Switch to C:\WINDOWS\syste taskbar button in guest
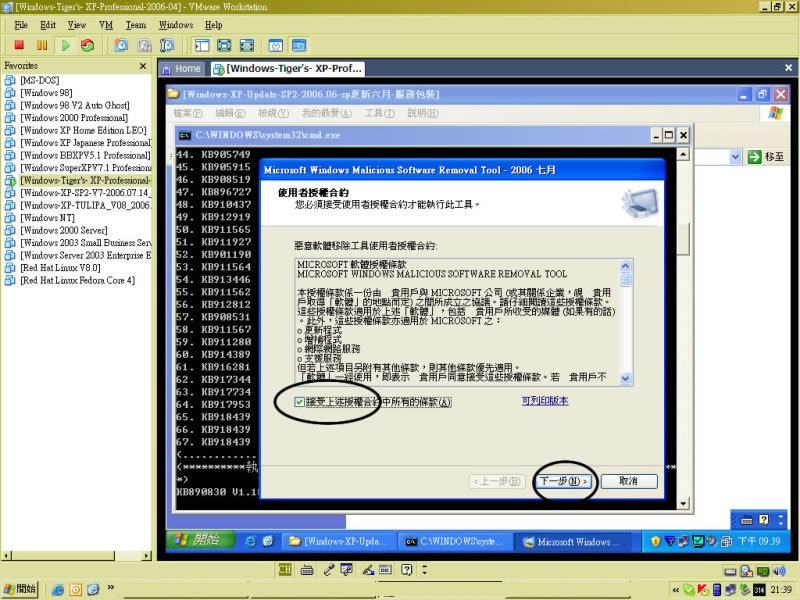The height and width of the screenshot is (600, 800). [x=455, y=541]
